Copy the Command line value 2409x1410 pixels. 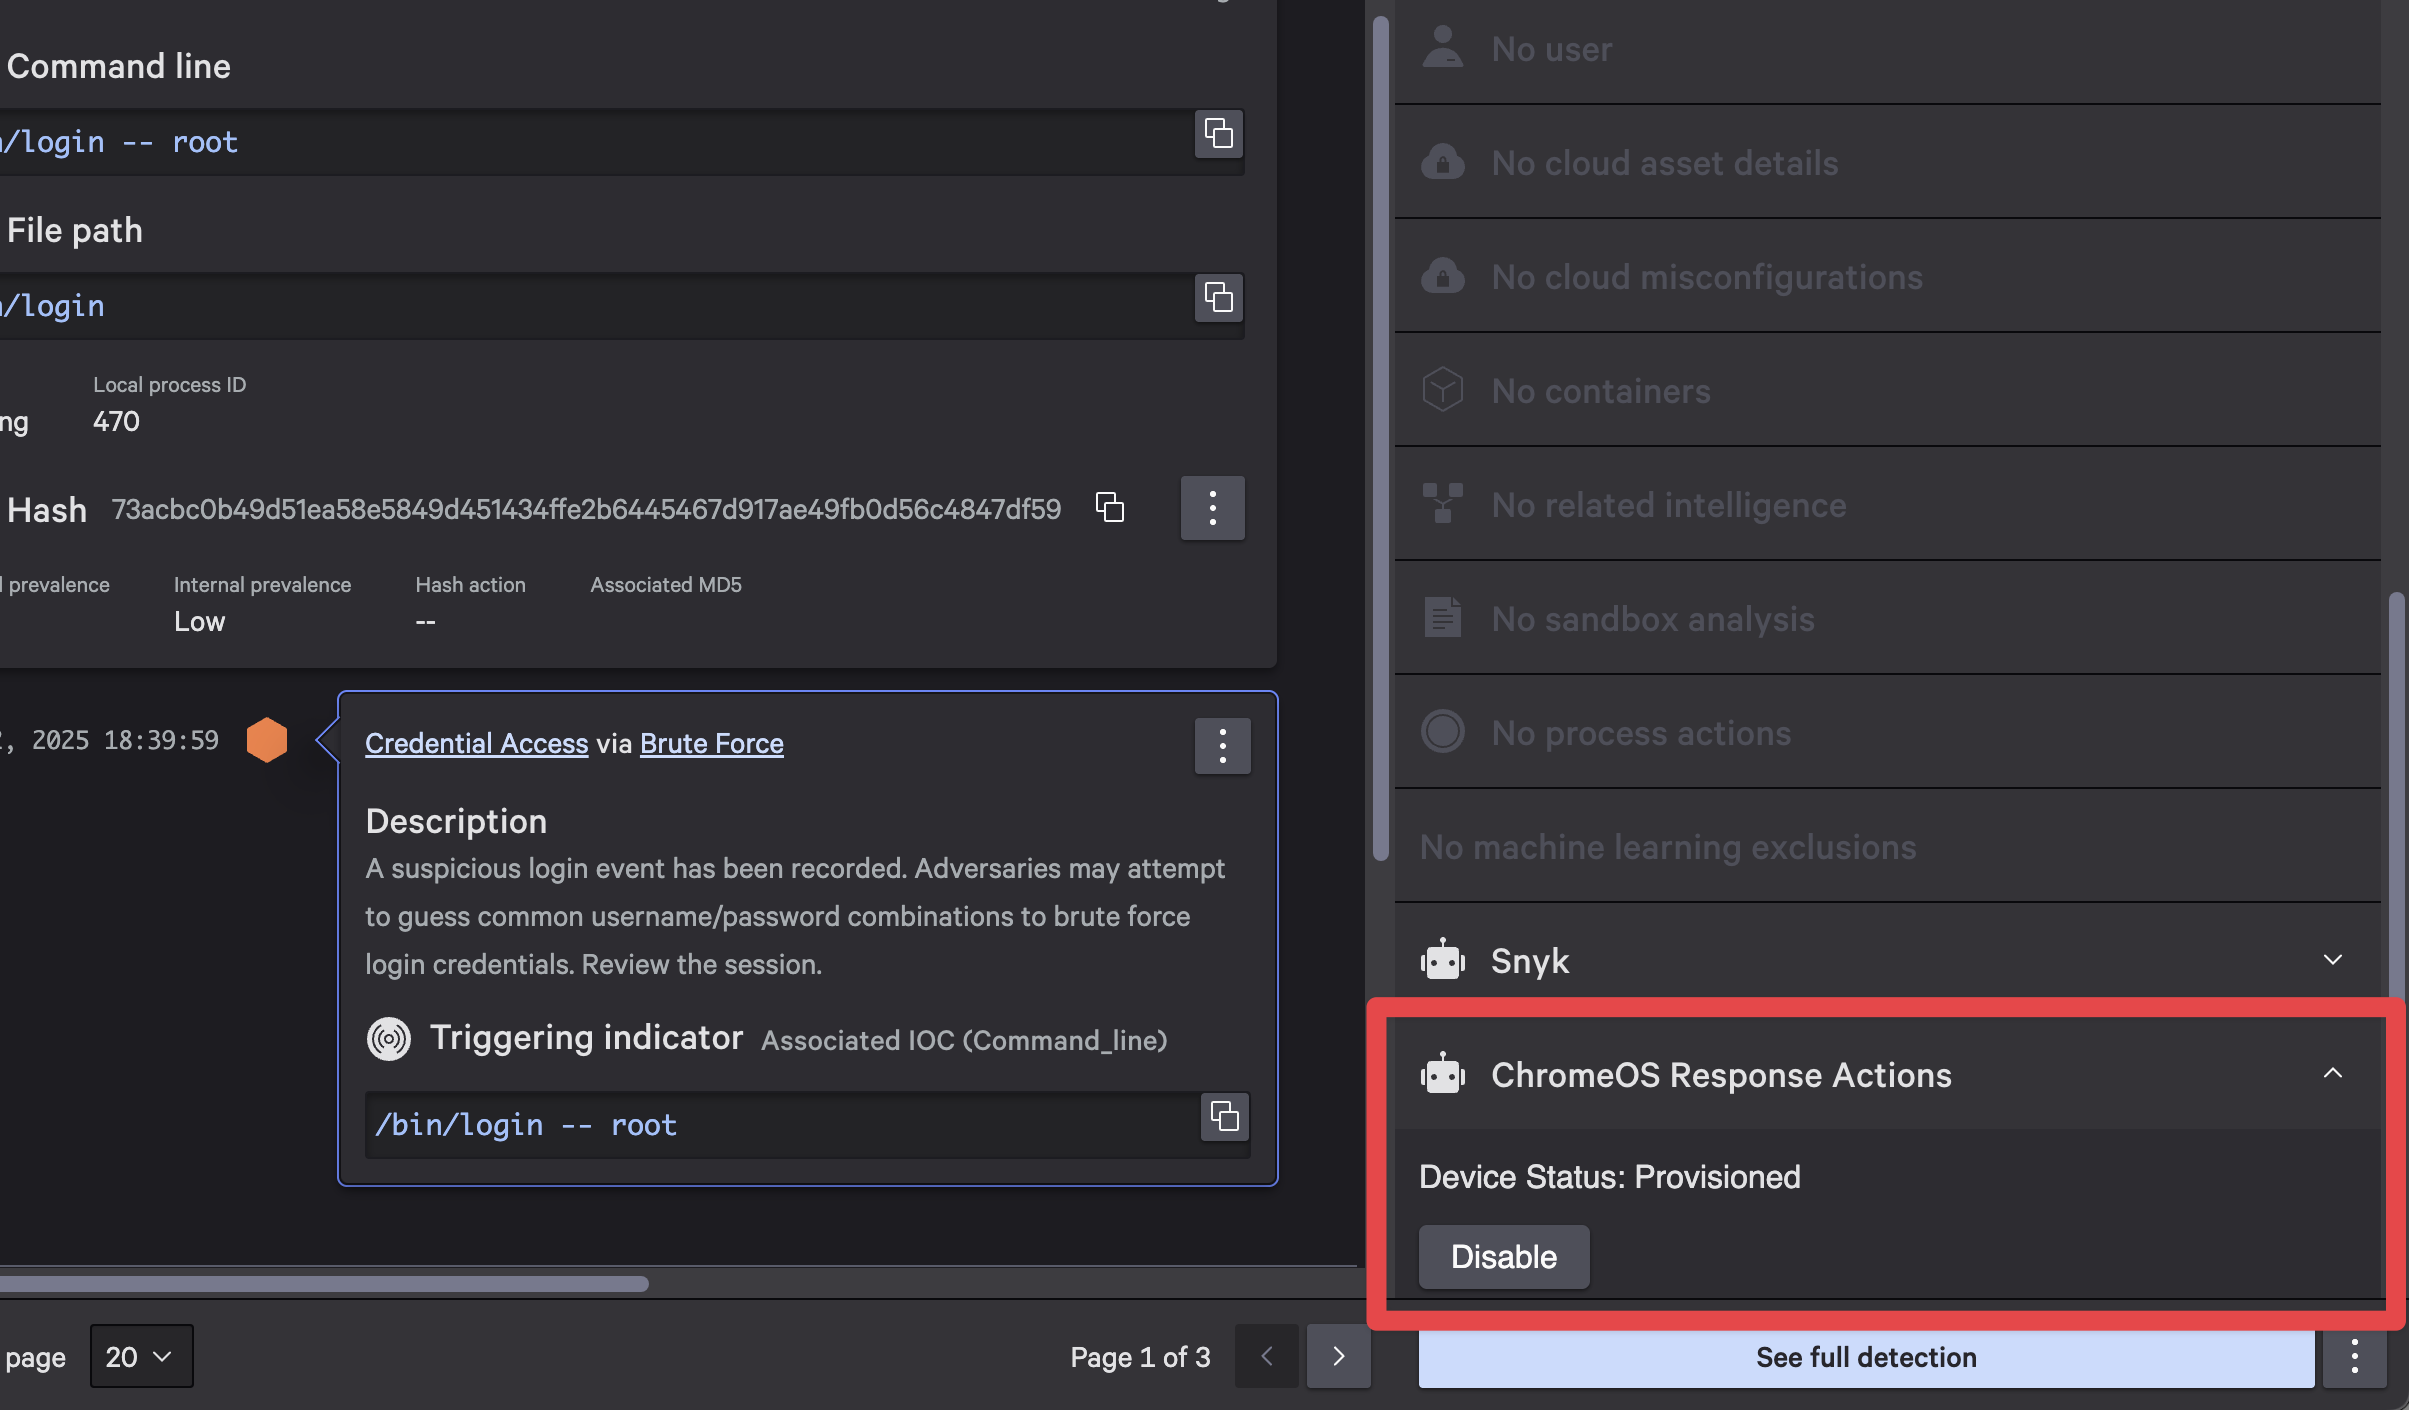tap(1218, 133)
